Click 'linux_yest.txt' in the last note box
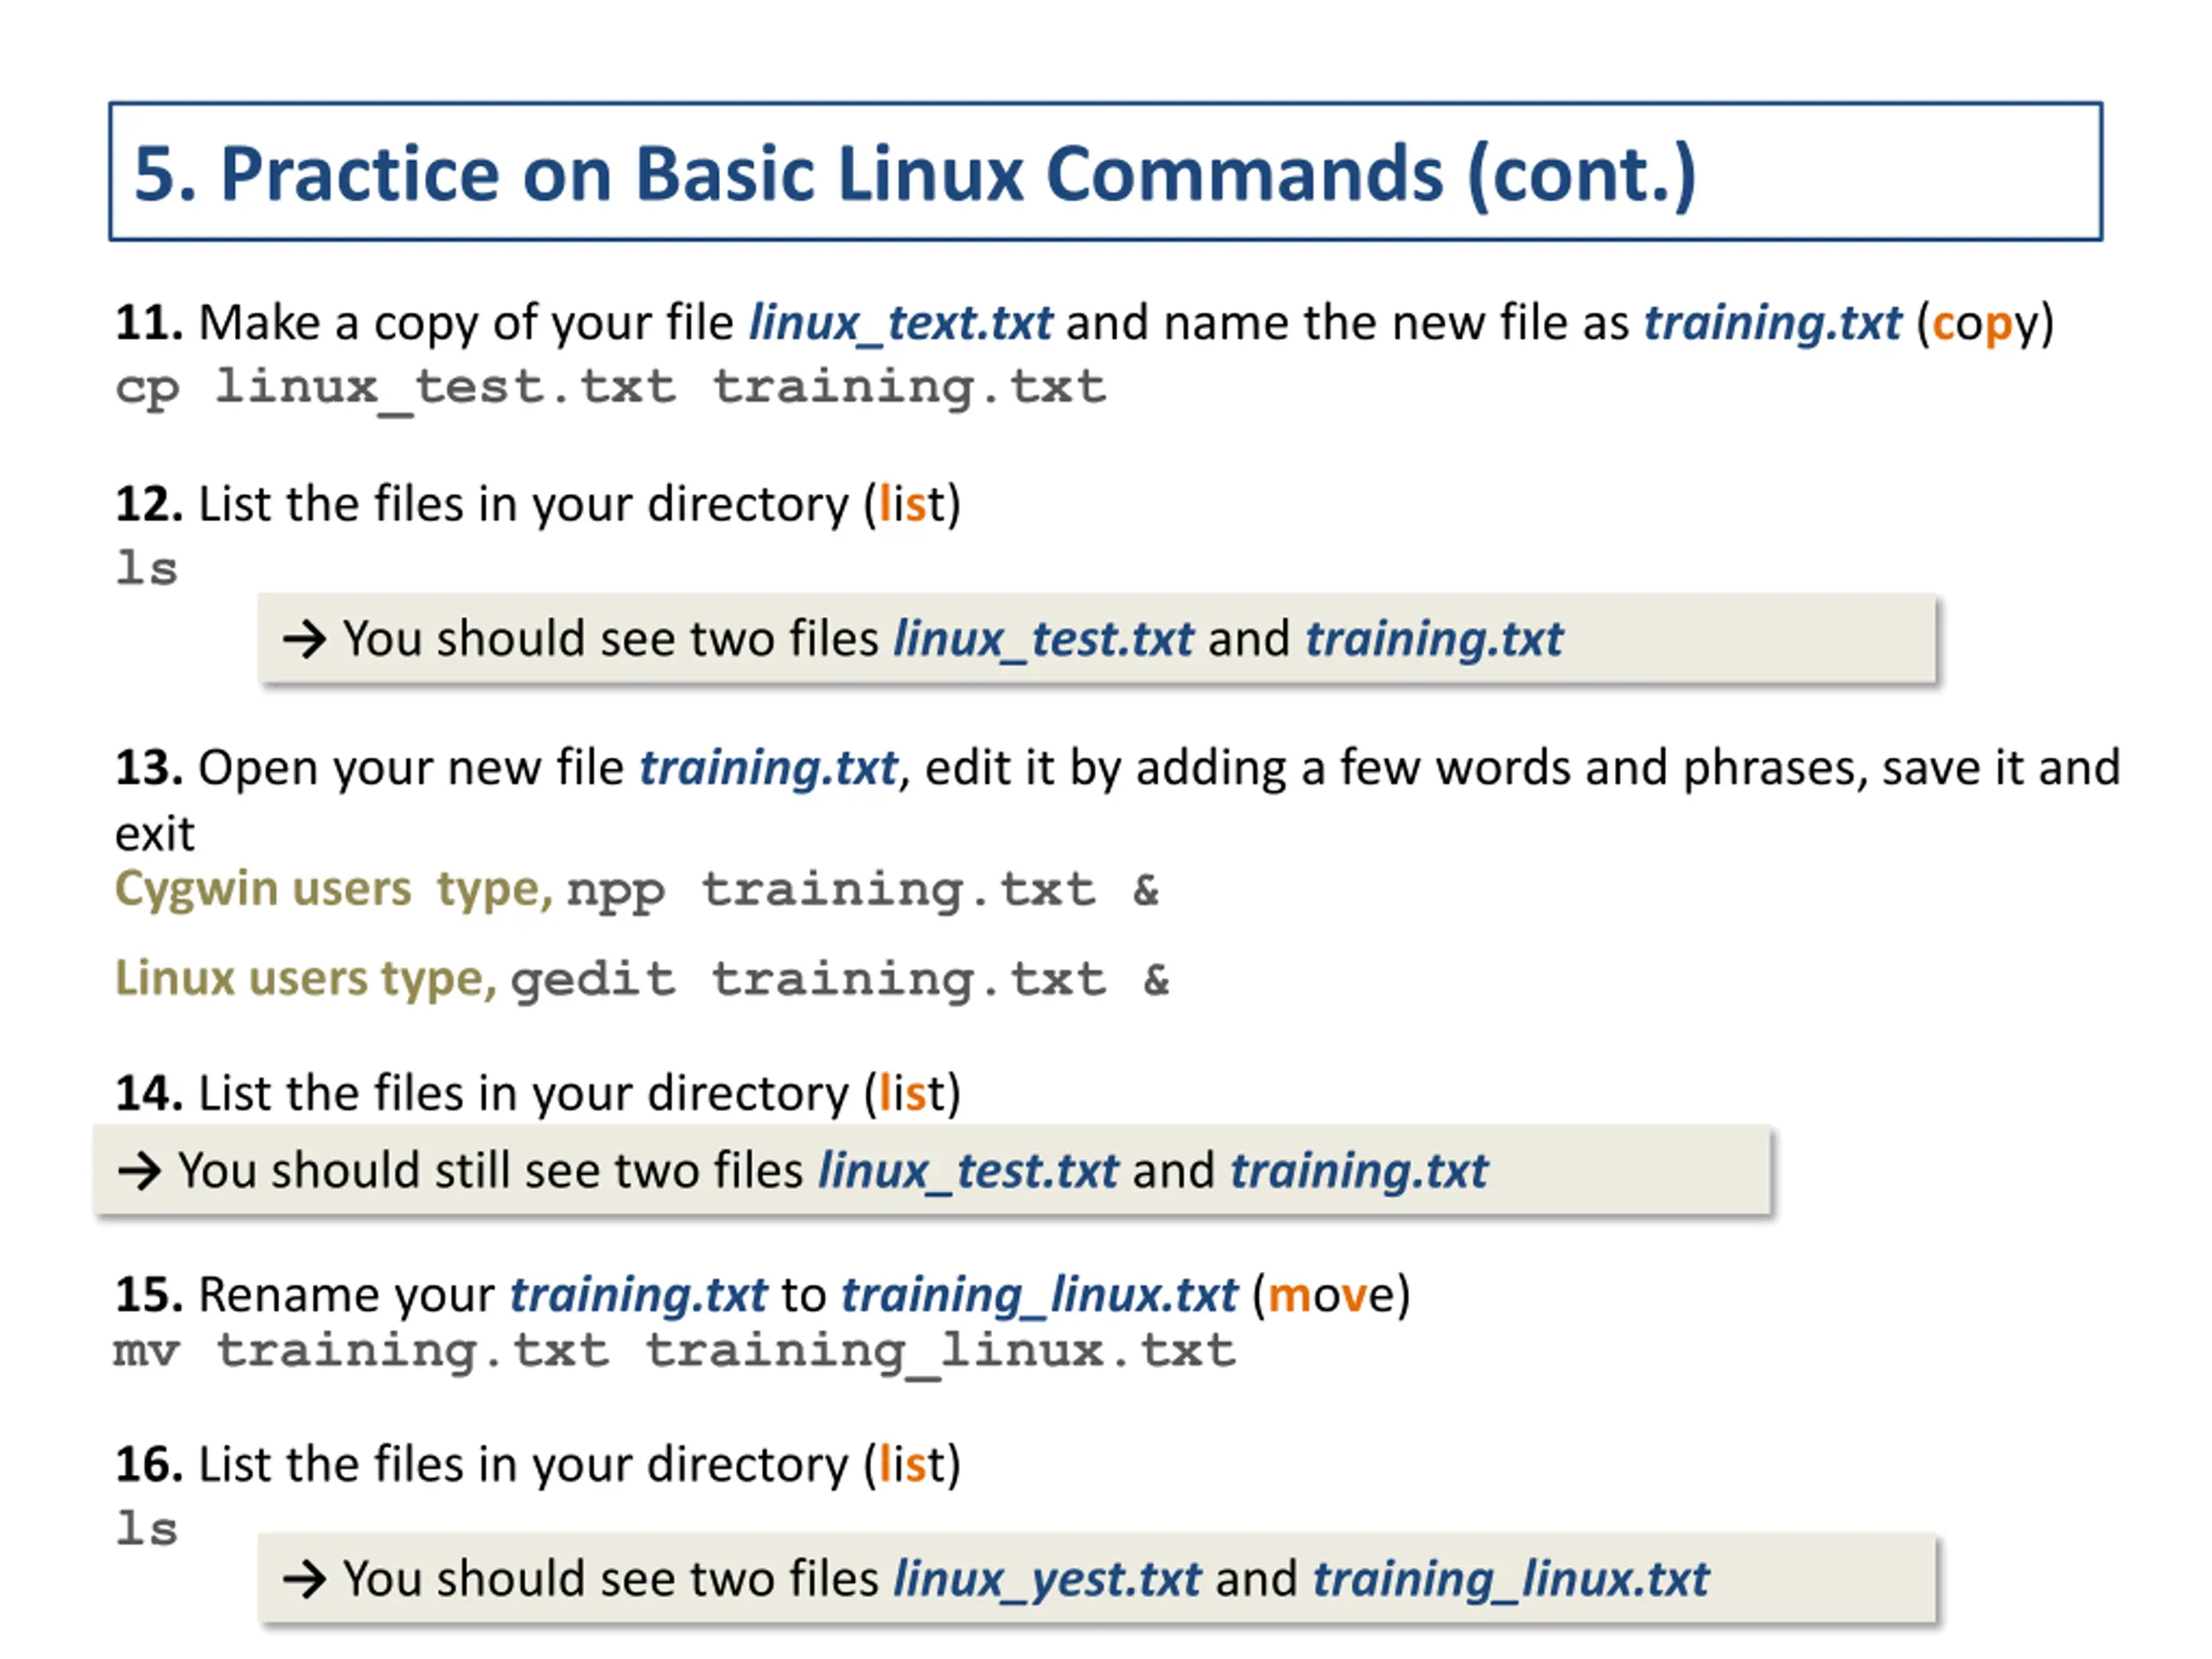Viewport: 2212px width, 1659px height. pyautogui.click(x=1047, y=1580)
